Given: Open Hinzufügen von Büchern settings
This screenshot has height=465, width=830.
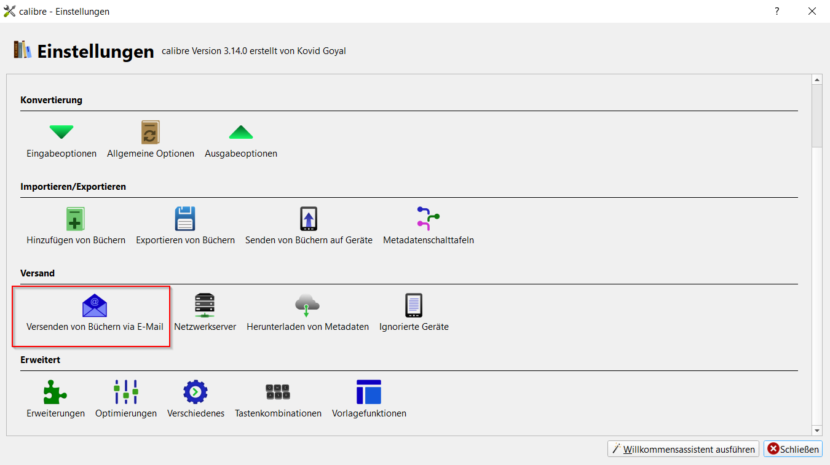Looking at the screenshot, I should (x=76, y=227).
